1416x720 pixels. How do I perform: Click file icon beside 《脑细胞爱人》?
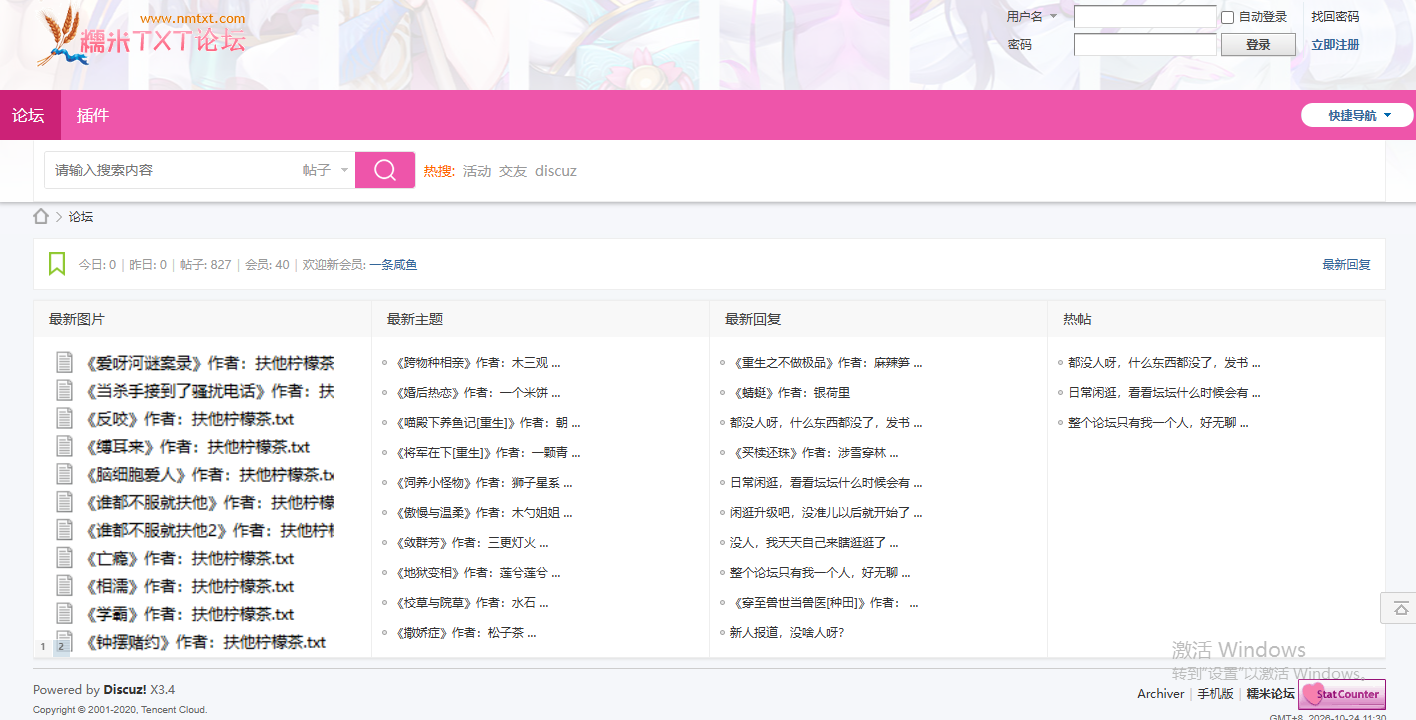(x=65, y=474)
